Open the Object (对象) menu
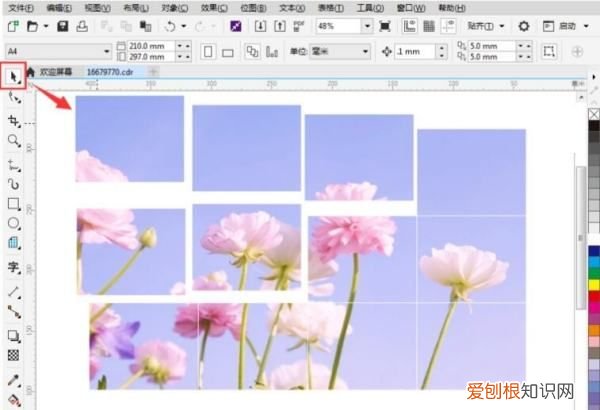Viewport: 600px width, 410px height. click(x=175, y=8)
